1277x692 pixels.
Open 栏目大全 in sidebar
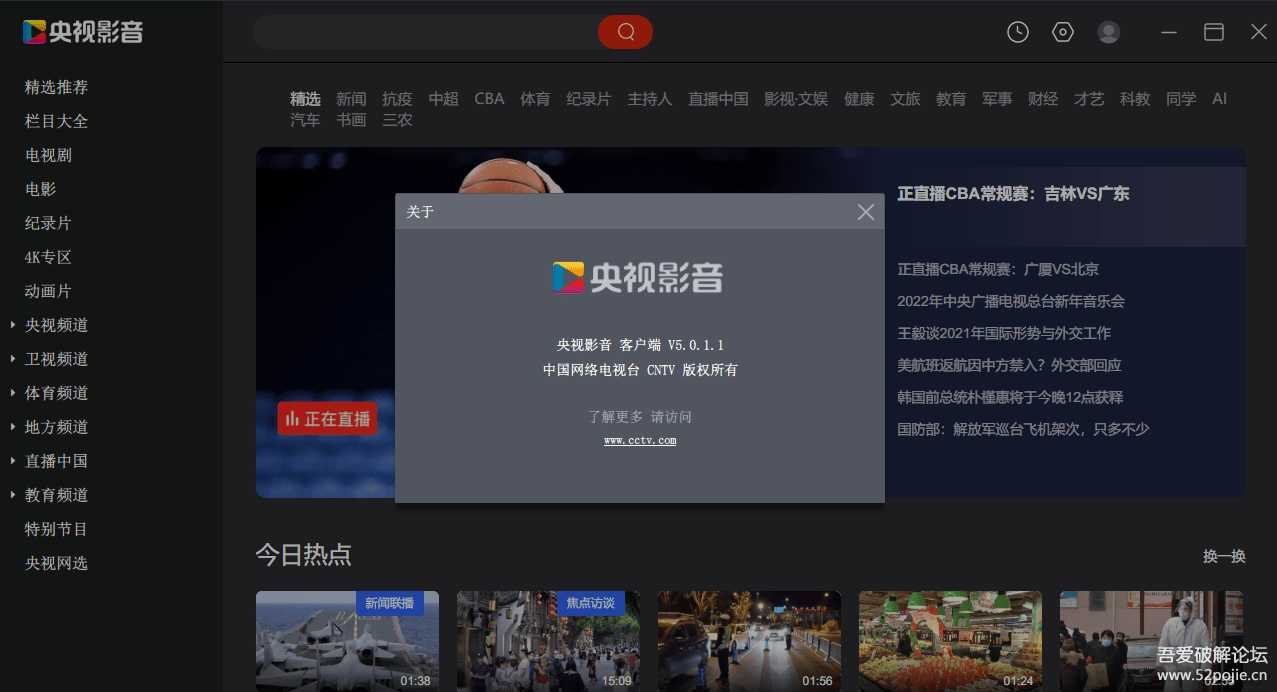56,121
